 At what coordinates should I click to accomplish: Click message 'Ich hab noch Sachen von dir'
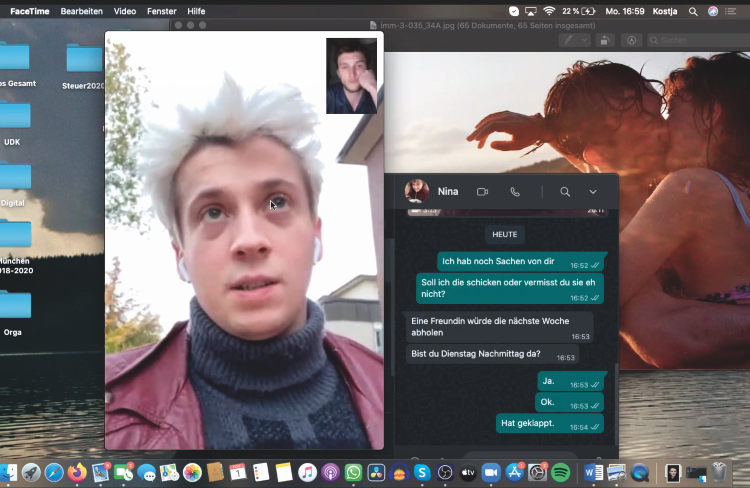[520, 262]
